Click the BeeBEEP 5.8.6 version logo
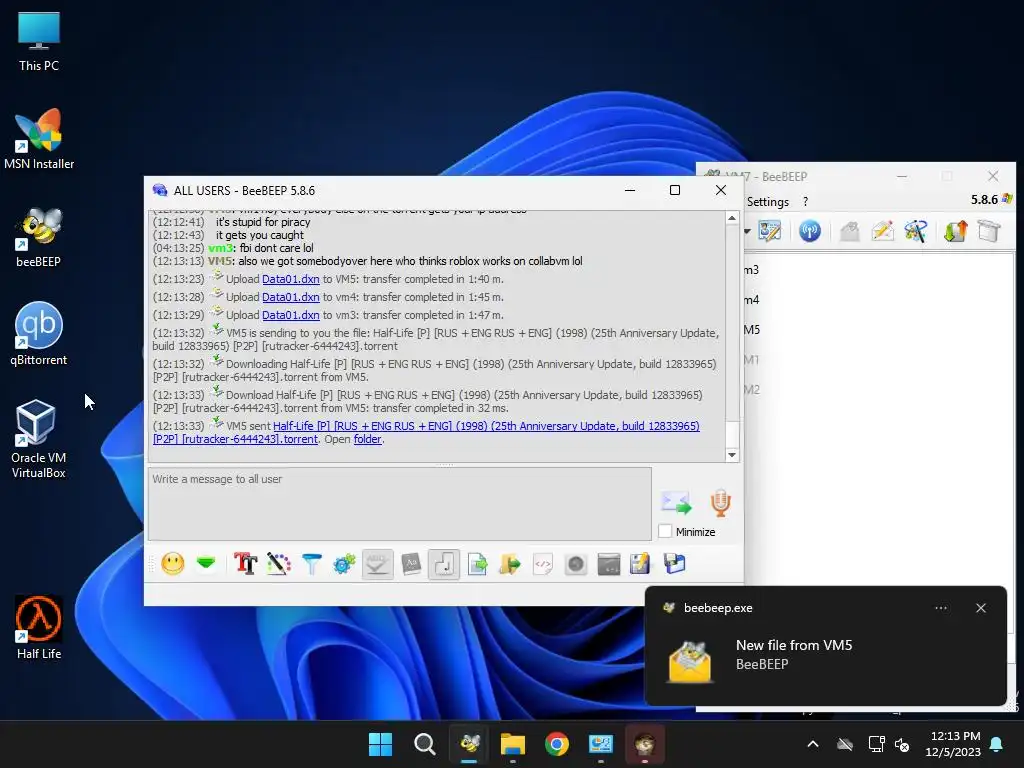Viewport: 1024px width, 768px height. click(991, 199)
